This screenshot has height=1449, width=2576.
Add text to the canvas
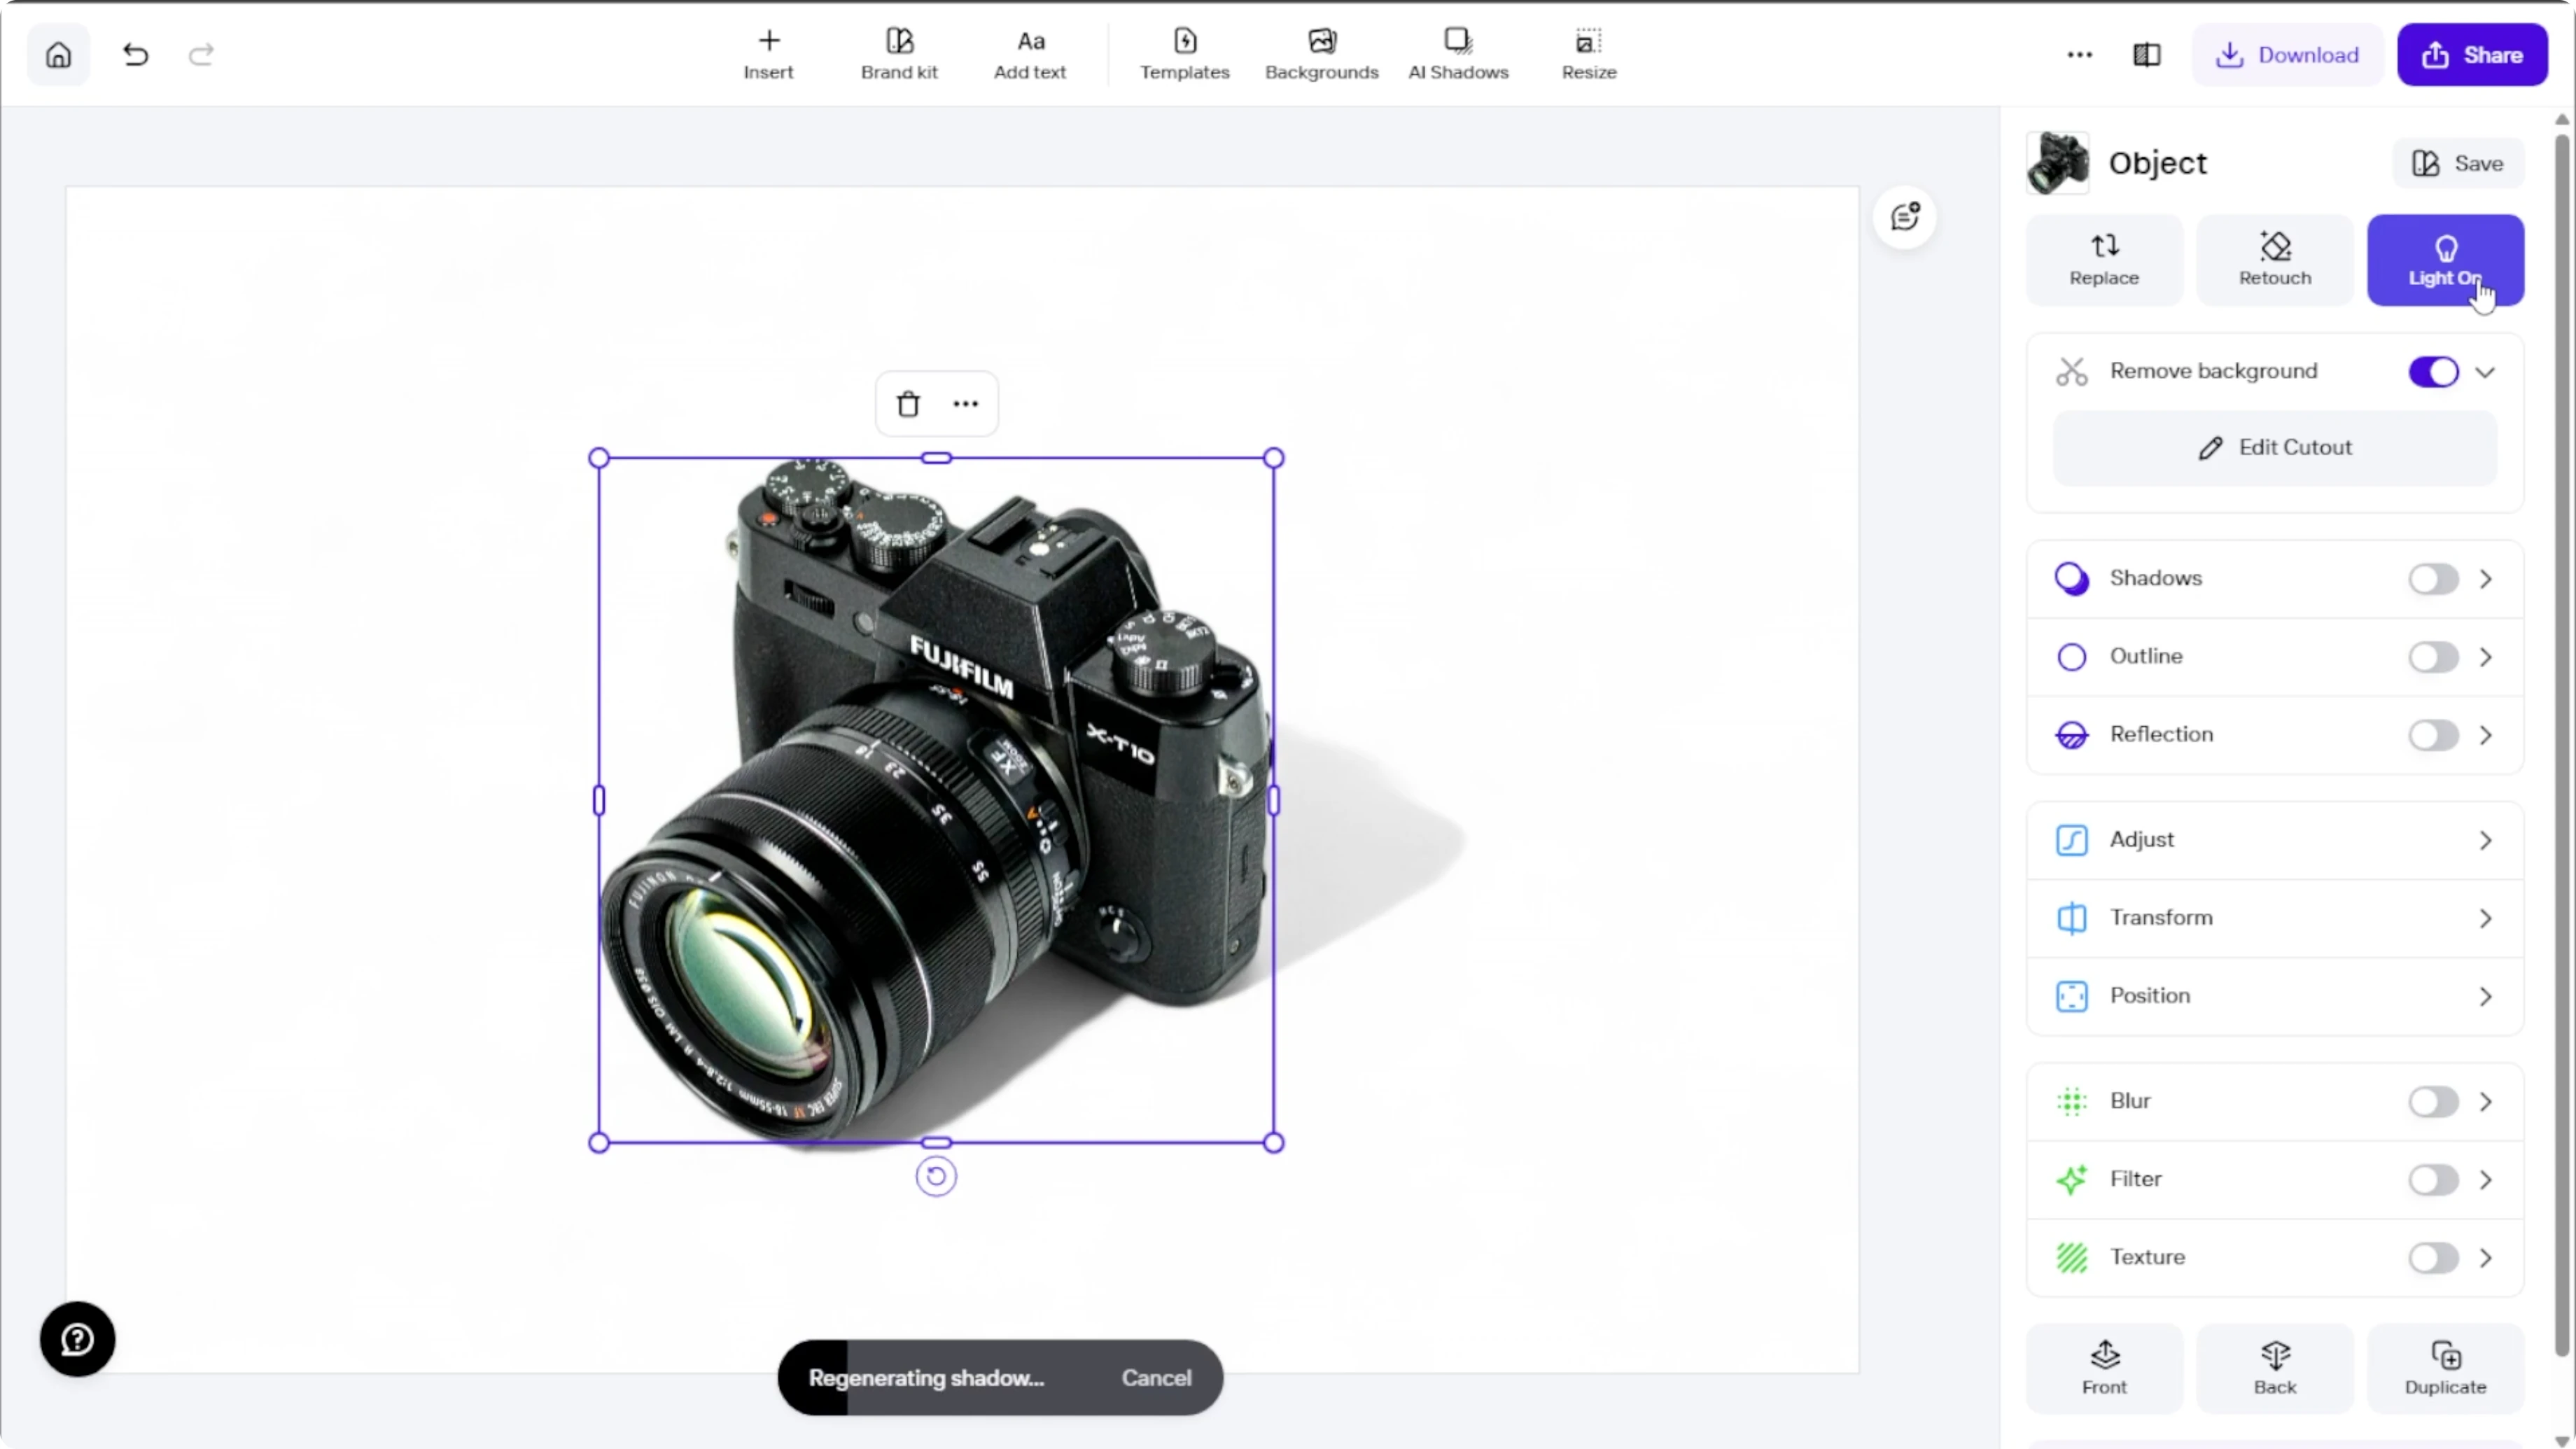click(1030, 55)
